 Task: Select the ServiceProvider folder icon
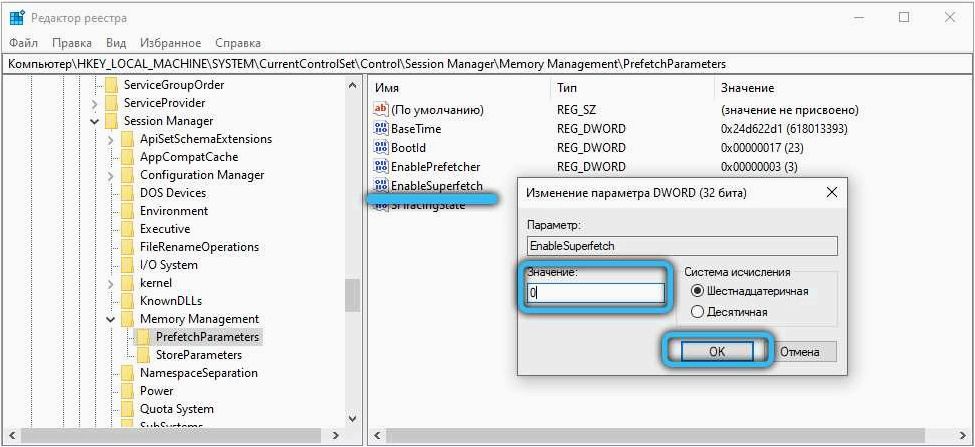point(111,103)
